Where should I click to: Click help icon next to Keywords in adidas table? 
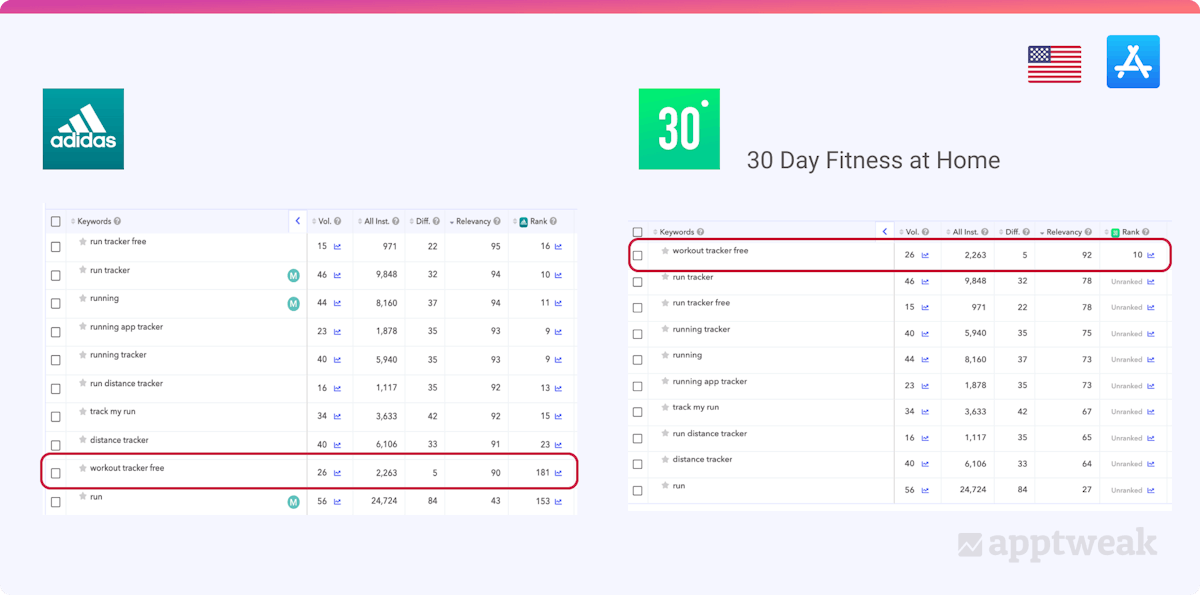pos(117,222)
